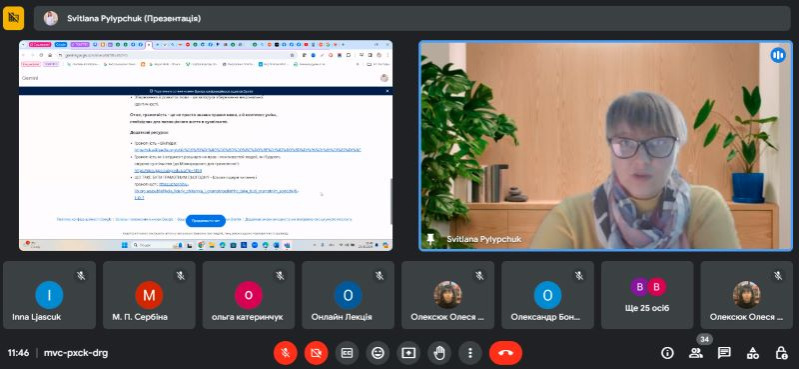The image size is (799, 369).
Task: Click the Gemini logo text in the shared screen
Action: pos(30,78)
